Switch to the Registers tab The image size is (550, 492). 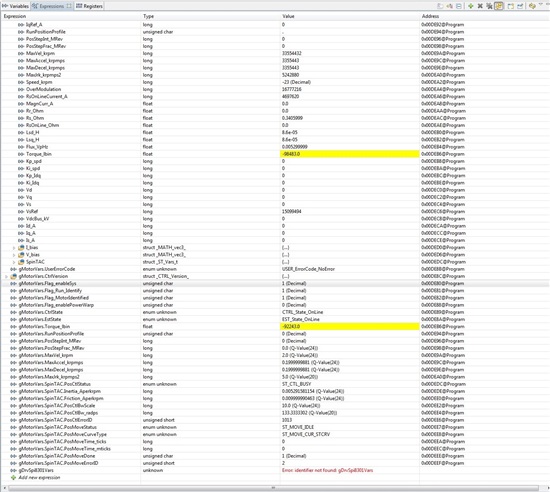click(x=89, y=6)
